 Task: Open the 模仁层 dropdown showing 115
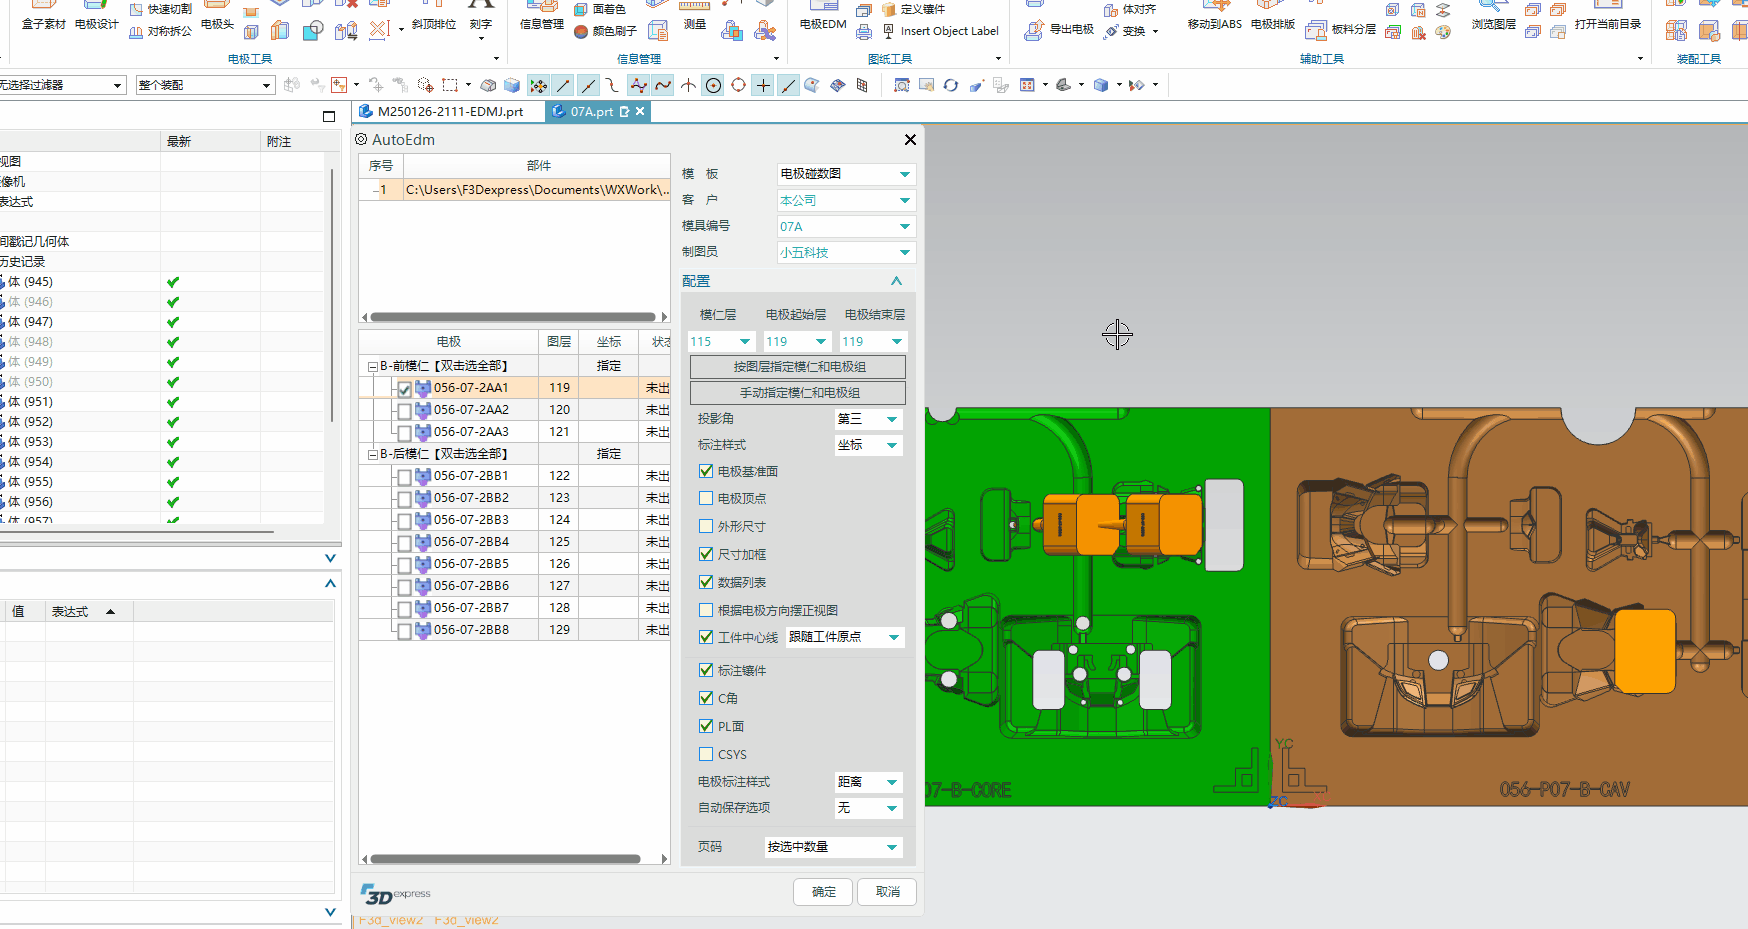pyautogui.click(x=721, y=341)
